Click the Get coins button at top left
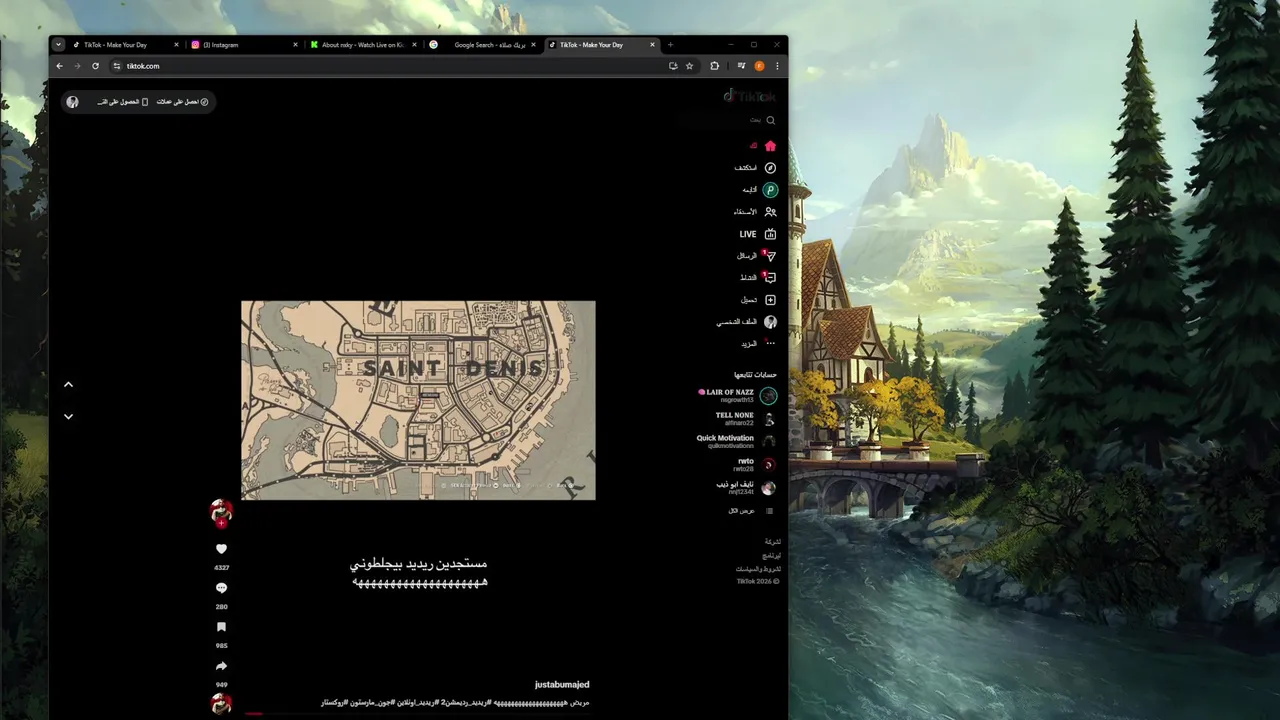 coord(182,102)
